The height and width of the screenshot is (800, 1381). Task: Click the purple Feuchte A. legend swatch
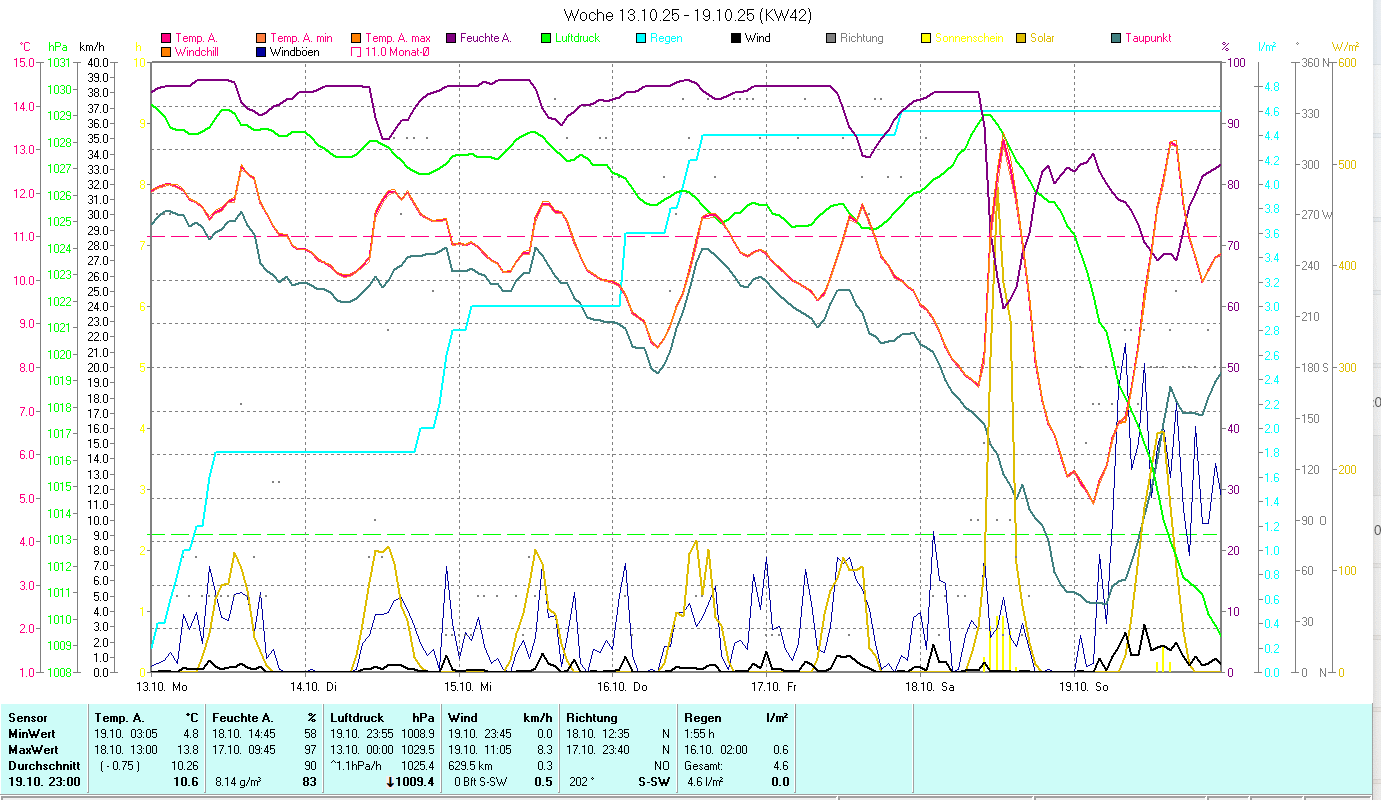coord(451,38)
